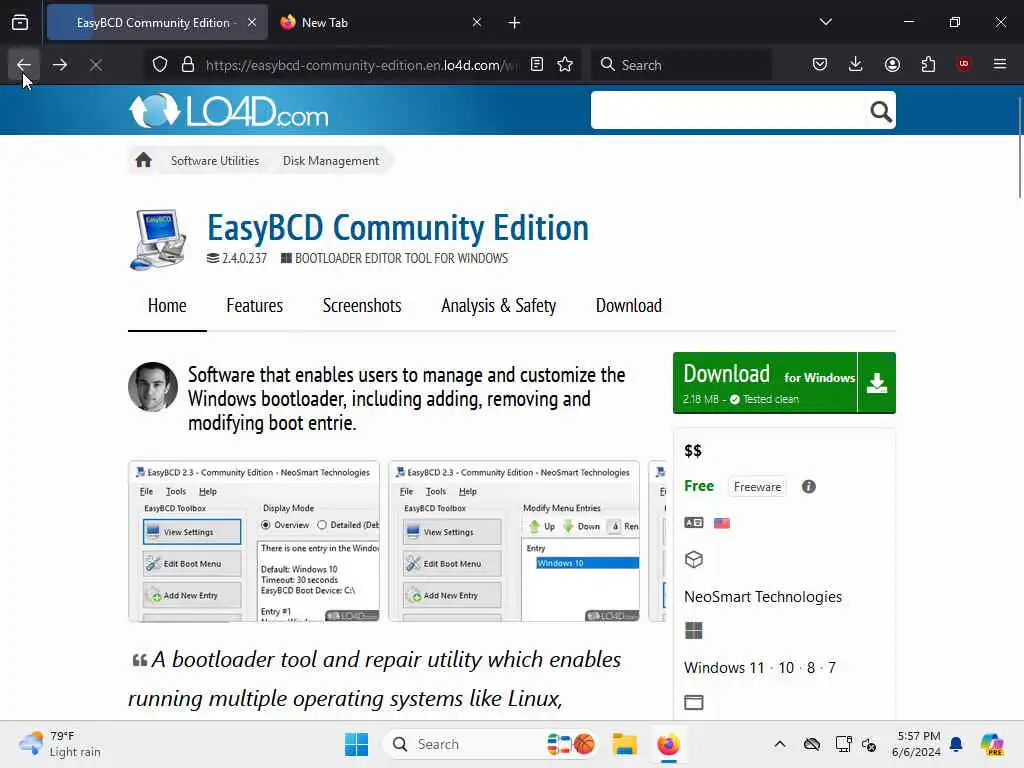Click the reviewer's portrait photo
Screen dimensions: 1024x768
pos(153,387)
